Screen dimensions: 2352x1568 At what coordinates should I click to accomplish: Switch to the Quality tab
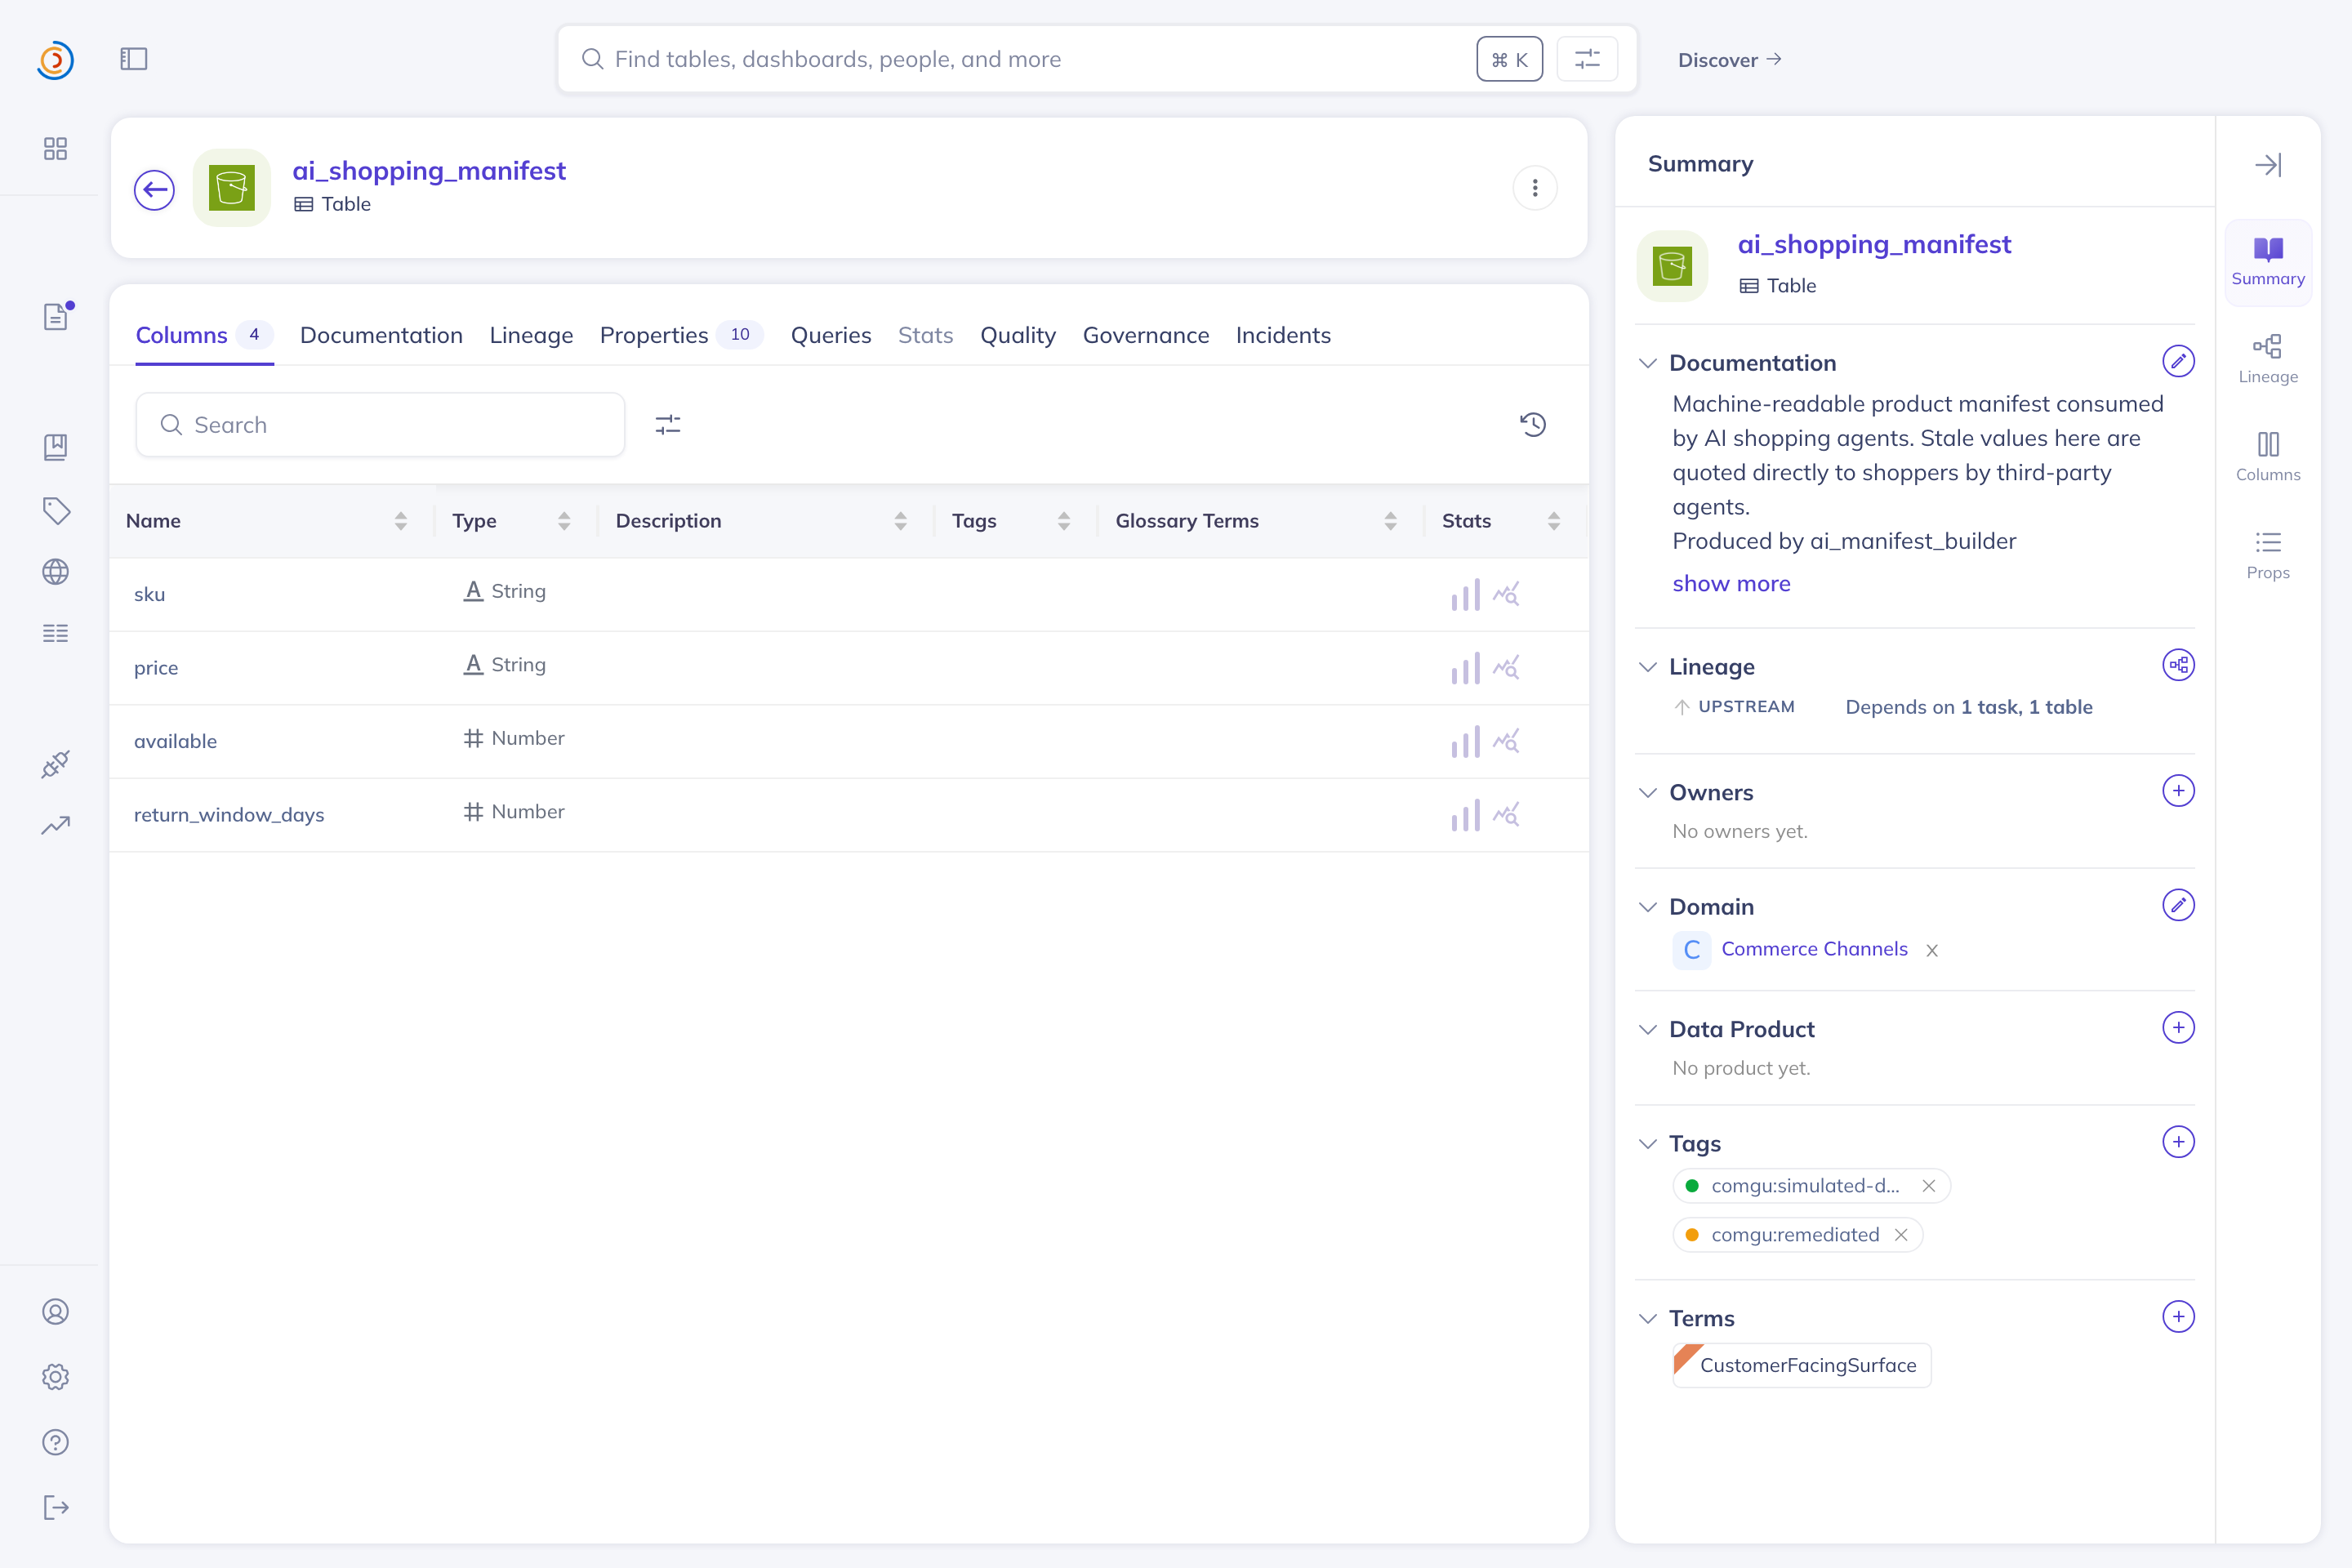[1018, 335]
